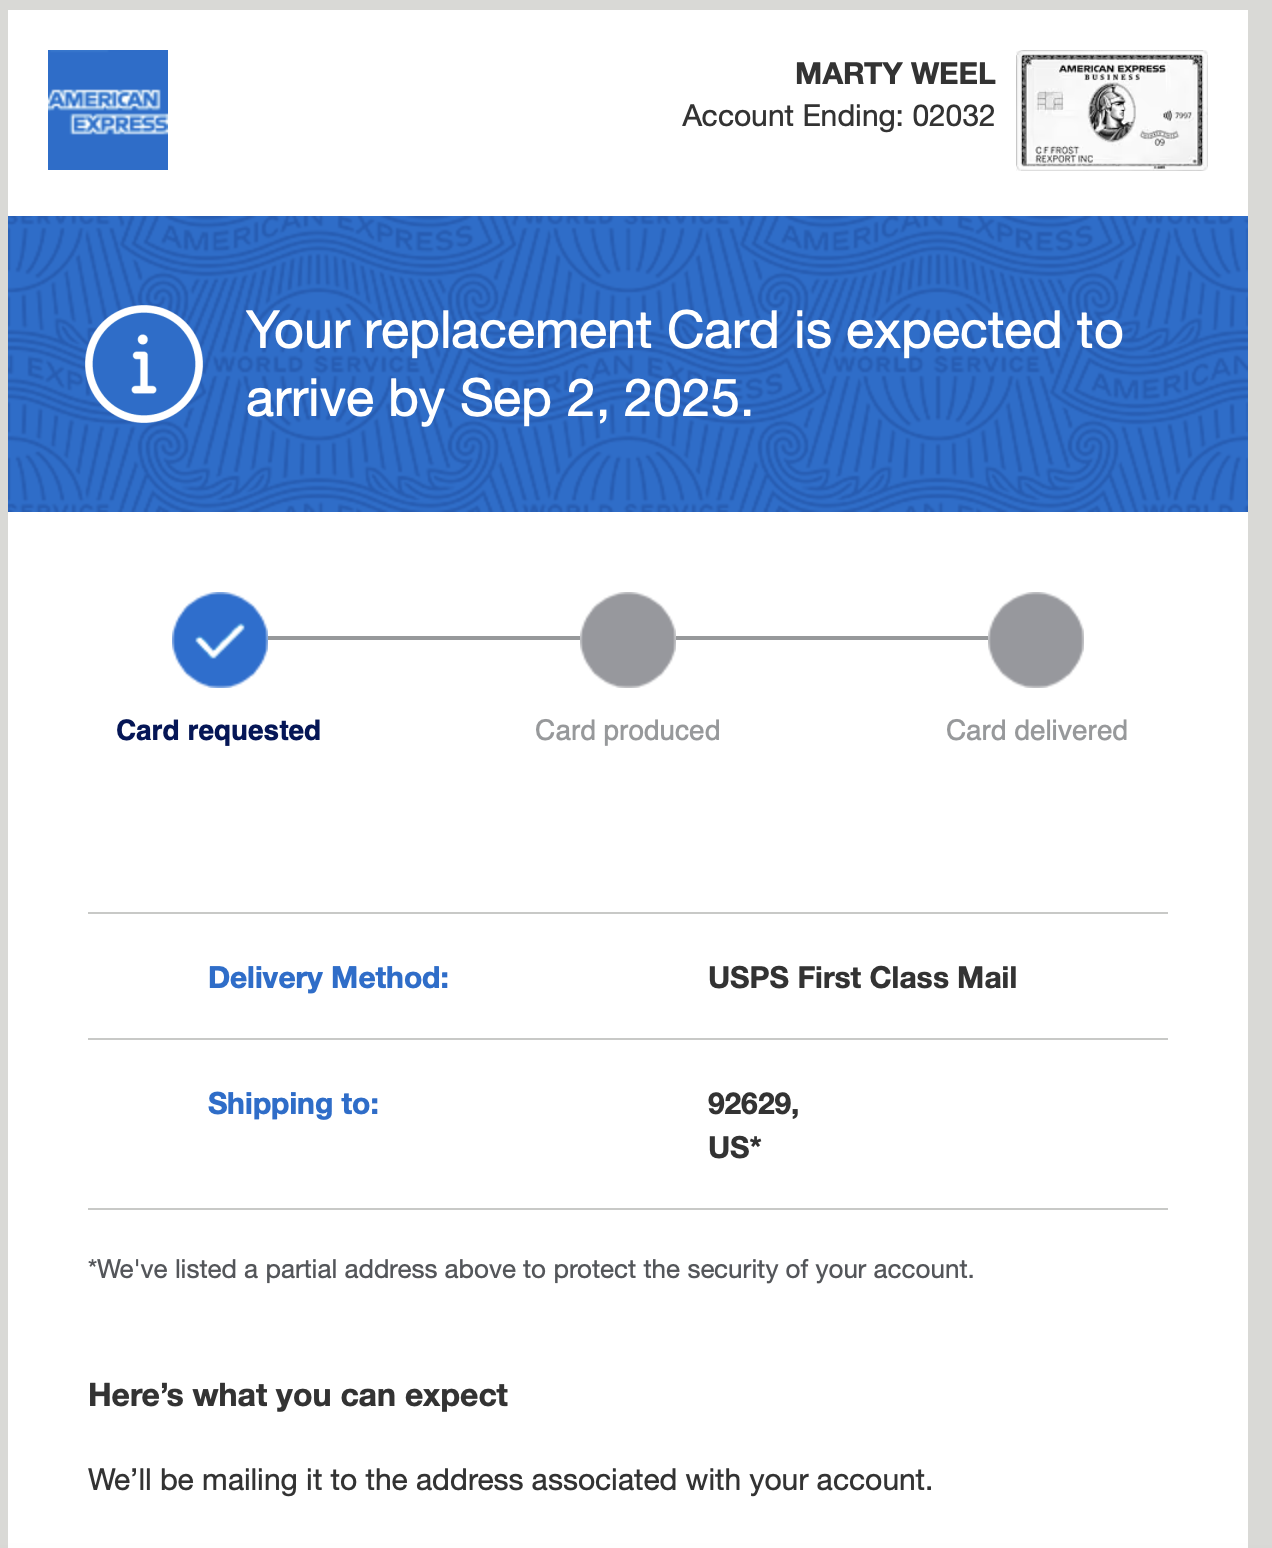Select the Card delivered step label
Image resolution: width=1272 pixels, height=1548 pixels.
[1036, 731]
